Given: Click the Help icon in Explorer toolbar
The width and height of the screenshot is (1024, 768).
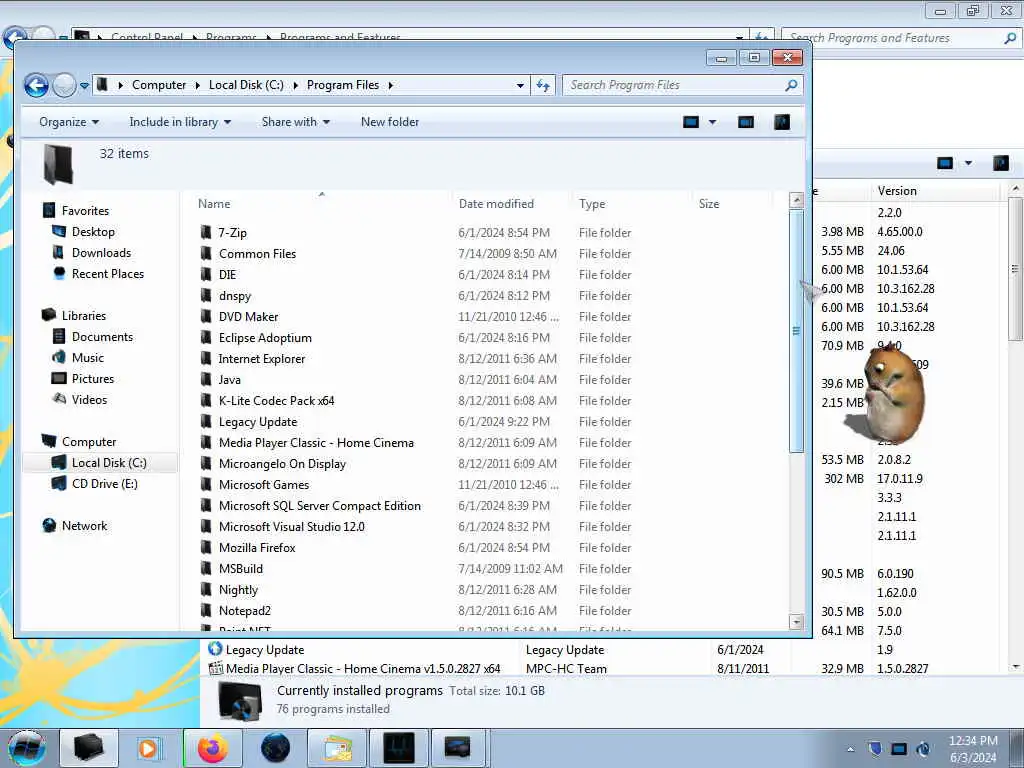Looking at the screenshot, I should [782, 122].
